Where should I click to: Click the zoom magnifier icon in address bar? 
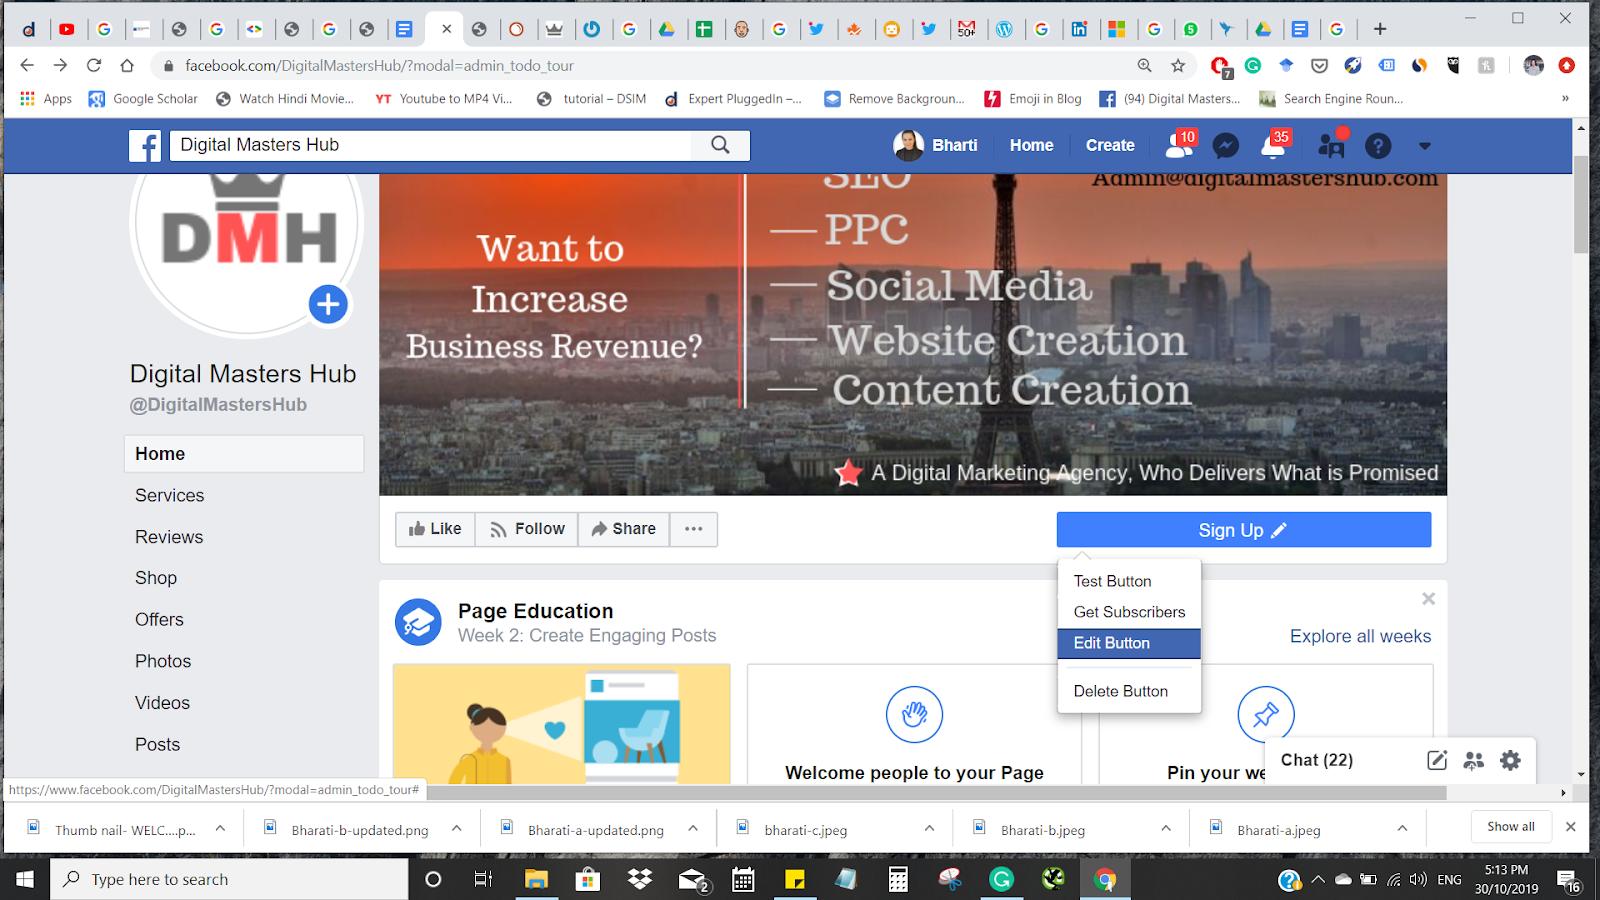1144,65
